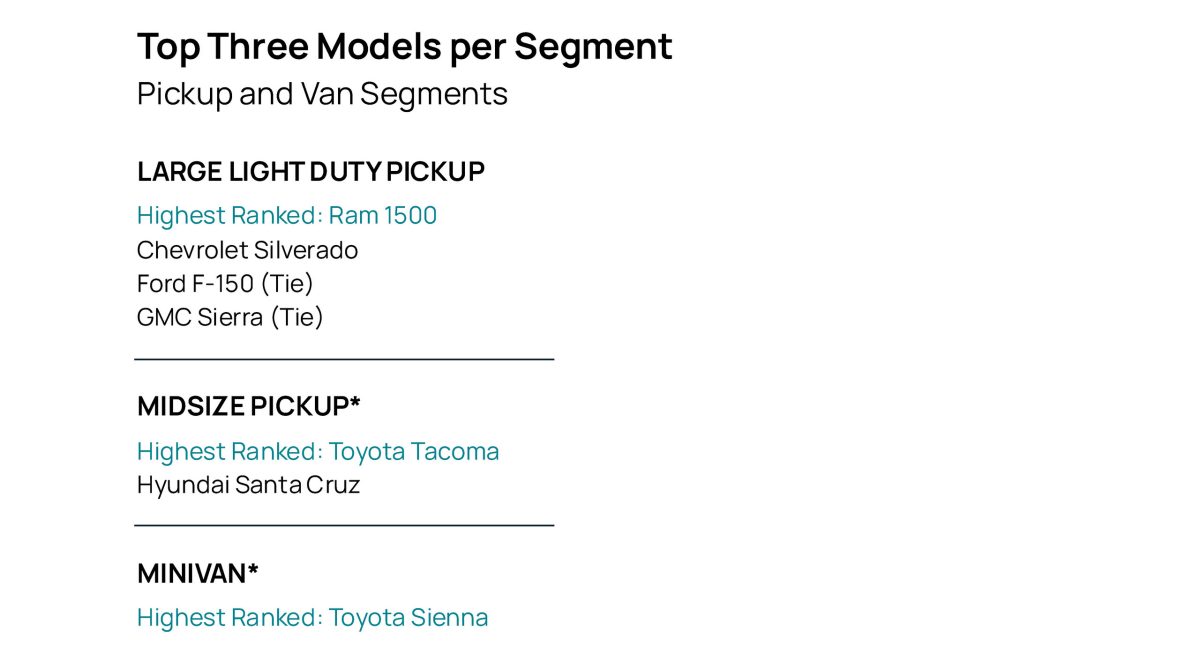Click the asterisk after 'MIDSIZE PICKUP'
Viewport: 1200px width, 646px height.
(355, 403)
